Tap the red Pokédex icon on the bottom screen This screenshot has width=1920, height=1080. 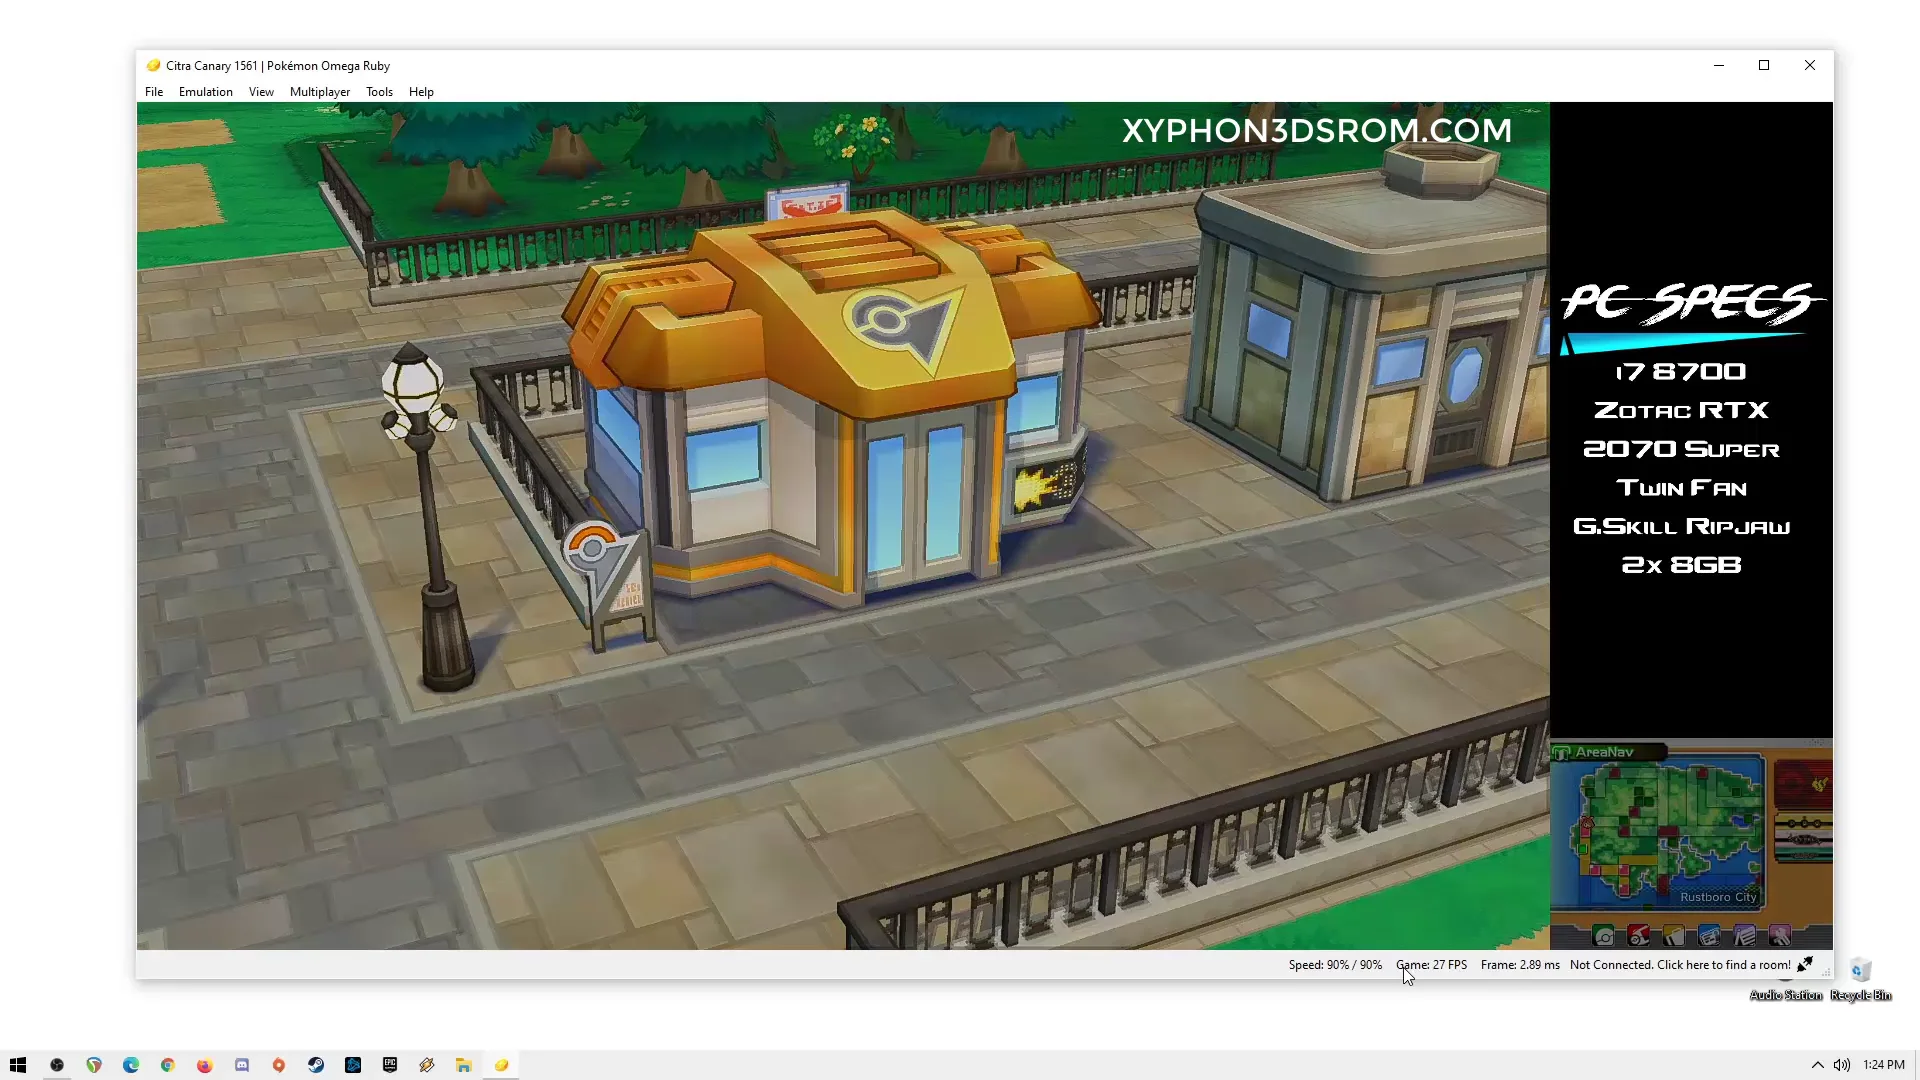coord(1639,936)
